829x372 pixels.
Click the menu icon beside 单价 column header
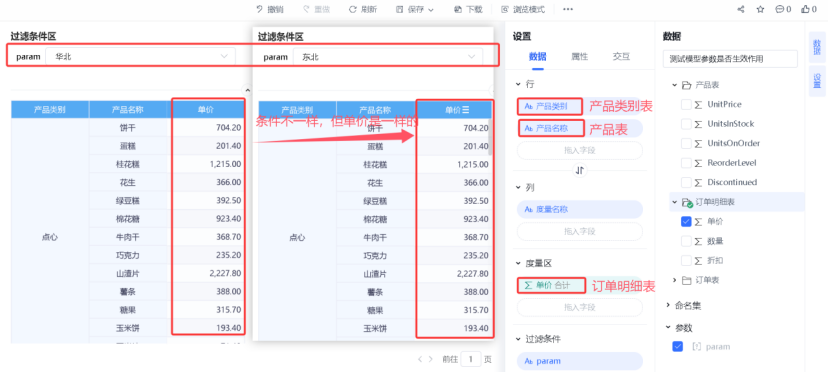coord(466,110)
